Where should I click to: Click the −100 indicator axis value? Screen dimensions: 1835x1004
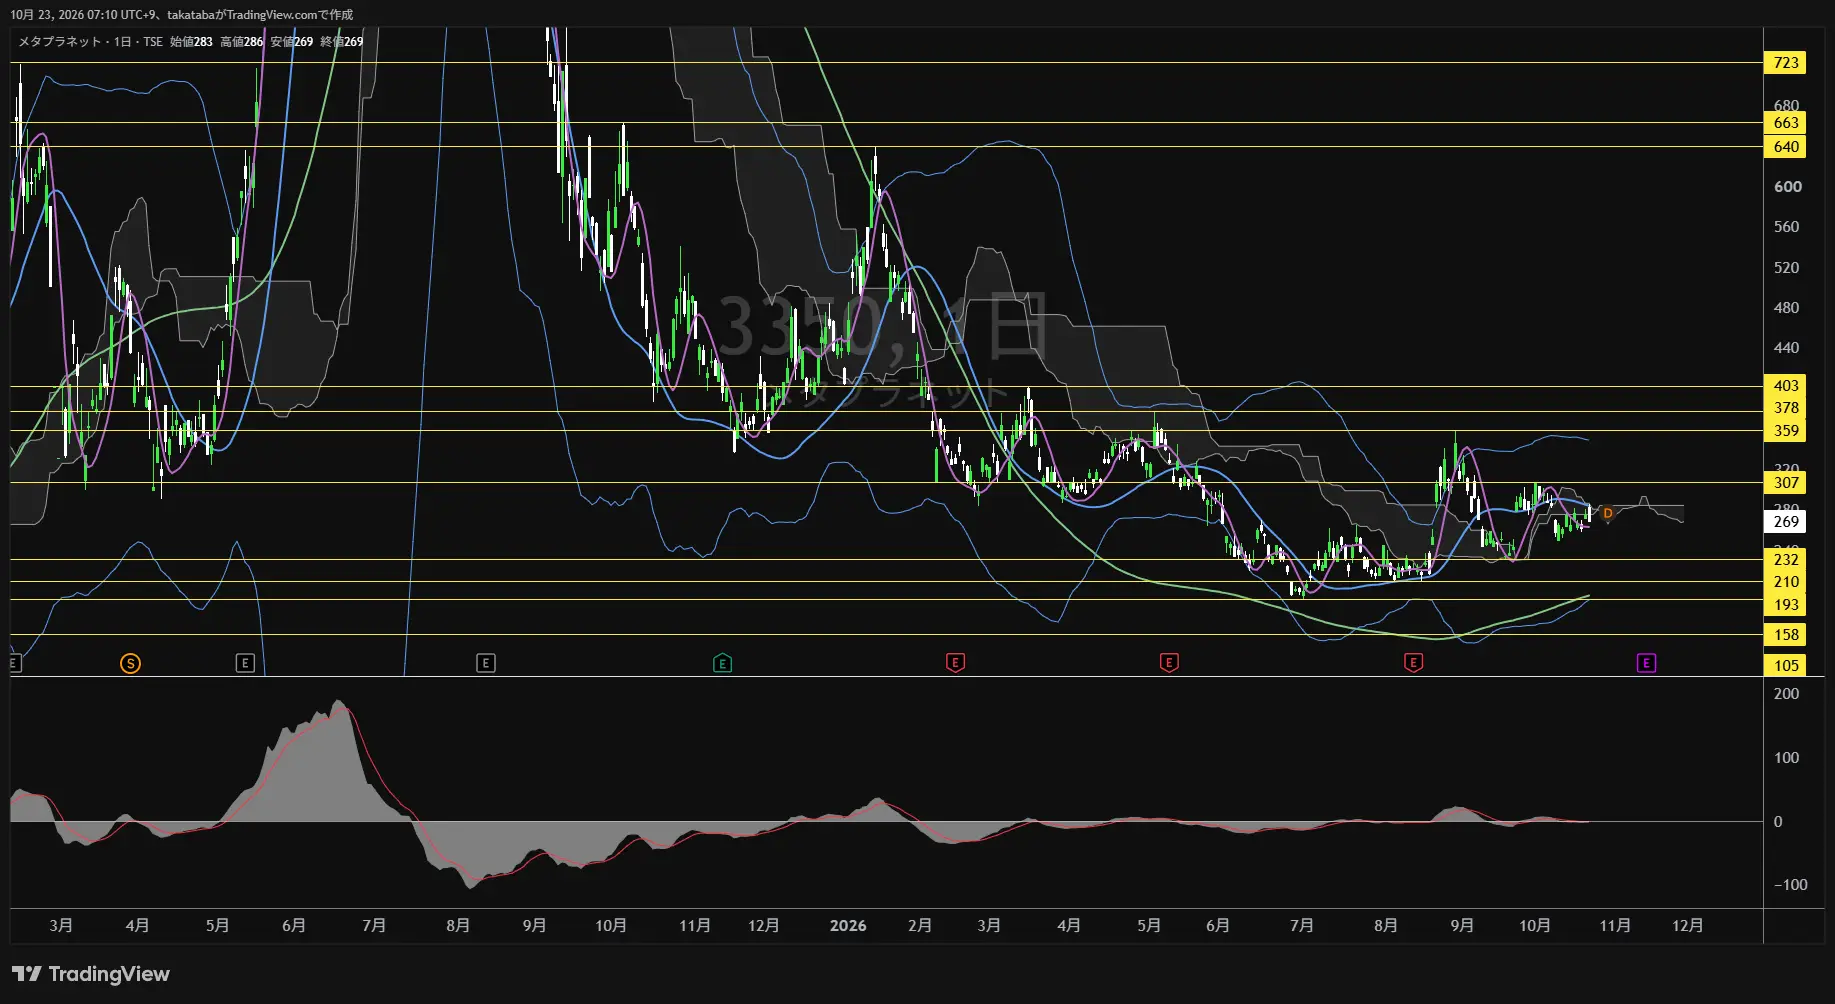(1790, 885)
